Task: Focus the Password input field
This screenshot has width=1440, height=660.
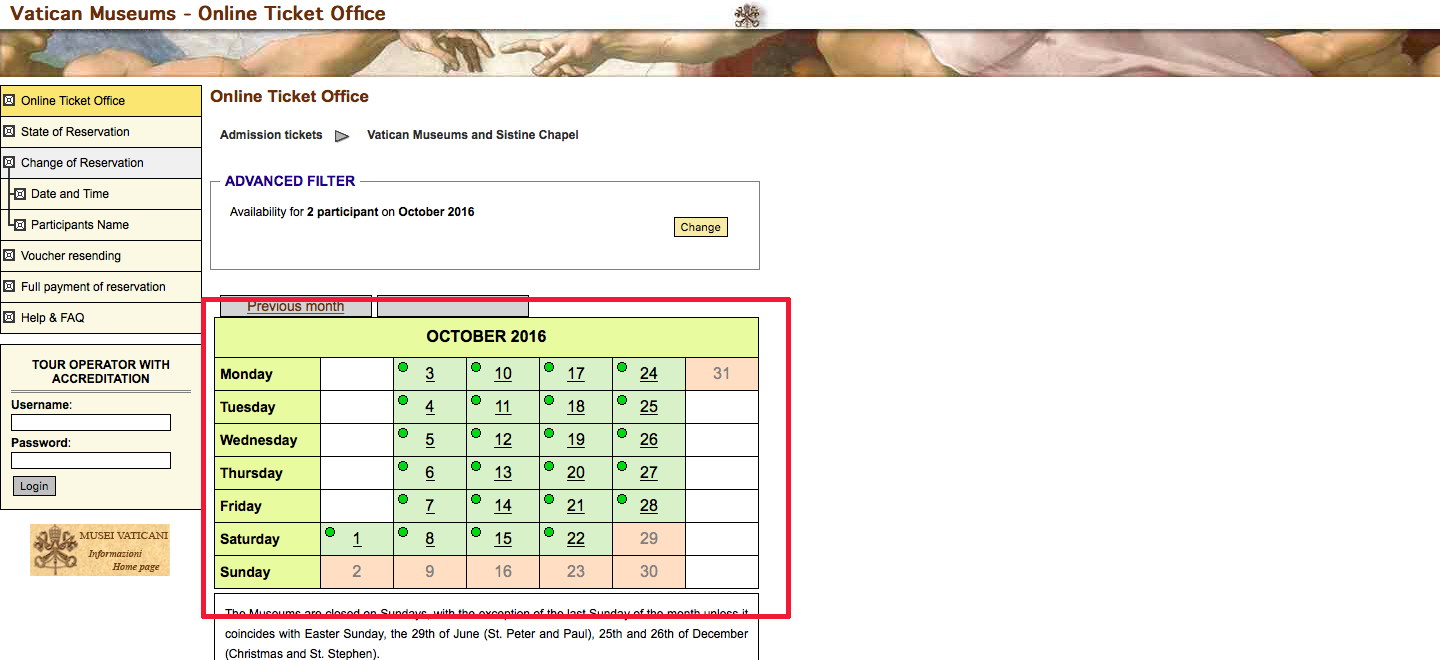Action: pos(91,461)
